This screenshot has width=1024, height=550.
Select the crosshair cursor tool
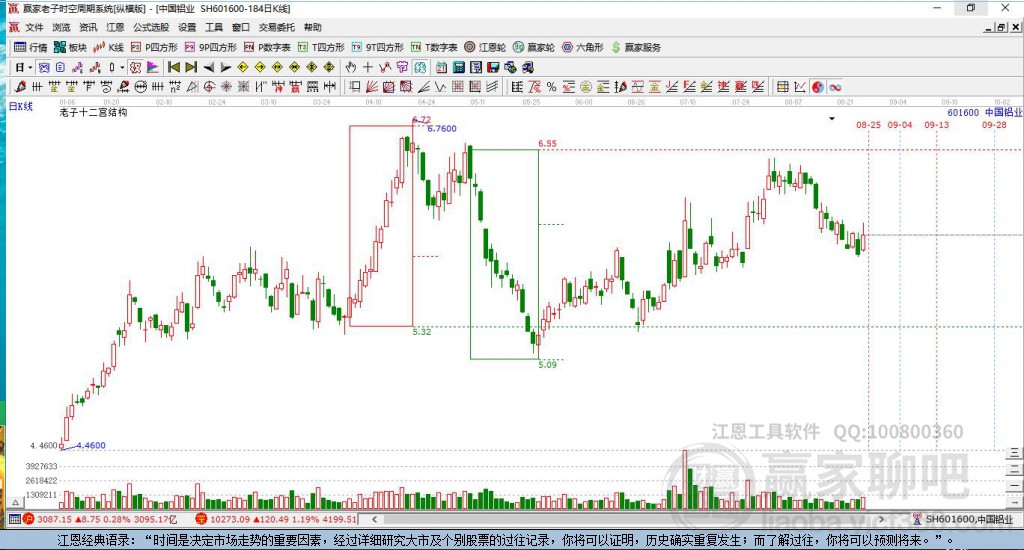coord(368,67)
